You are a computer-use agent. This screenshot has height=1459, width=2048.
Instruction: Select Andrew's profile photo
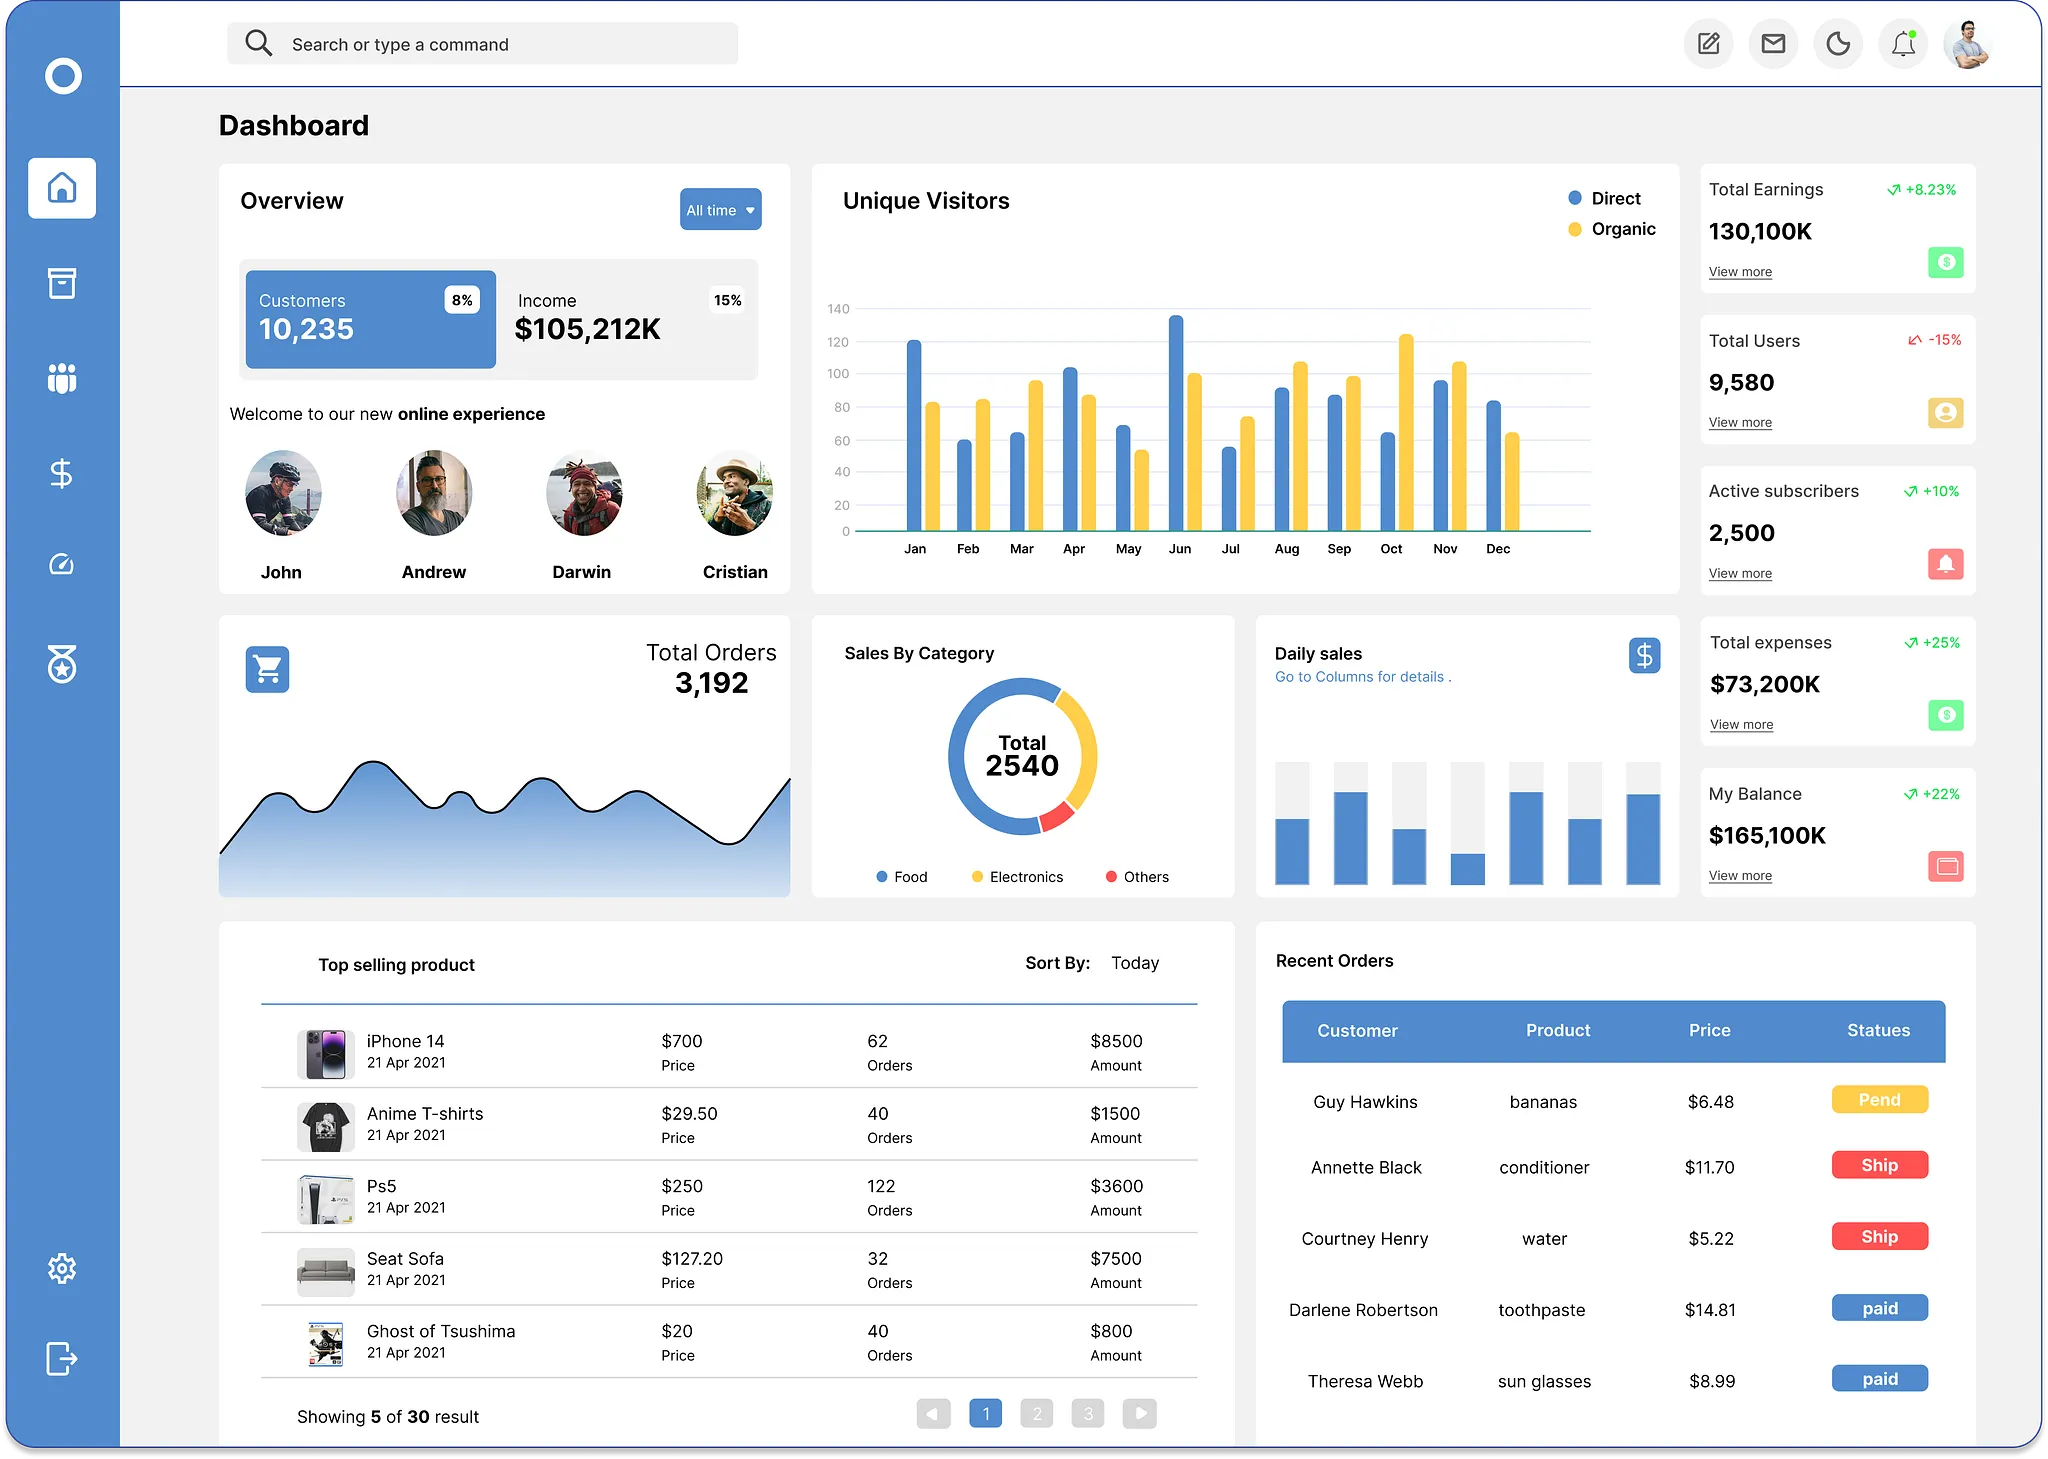point(434,493)
